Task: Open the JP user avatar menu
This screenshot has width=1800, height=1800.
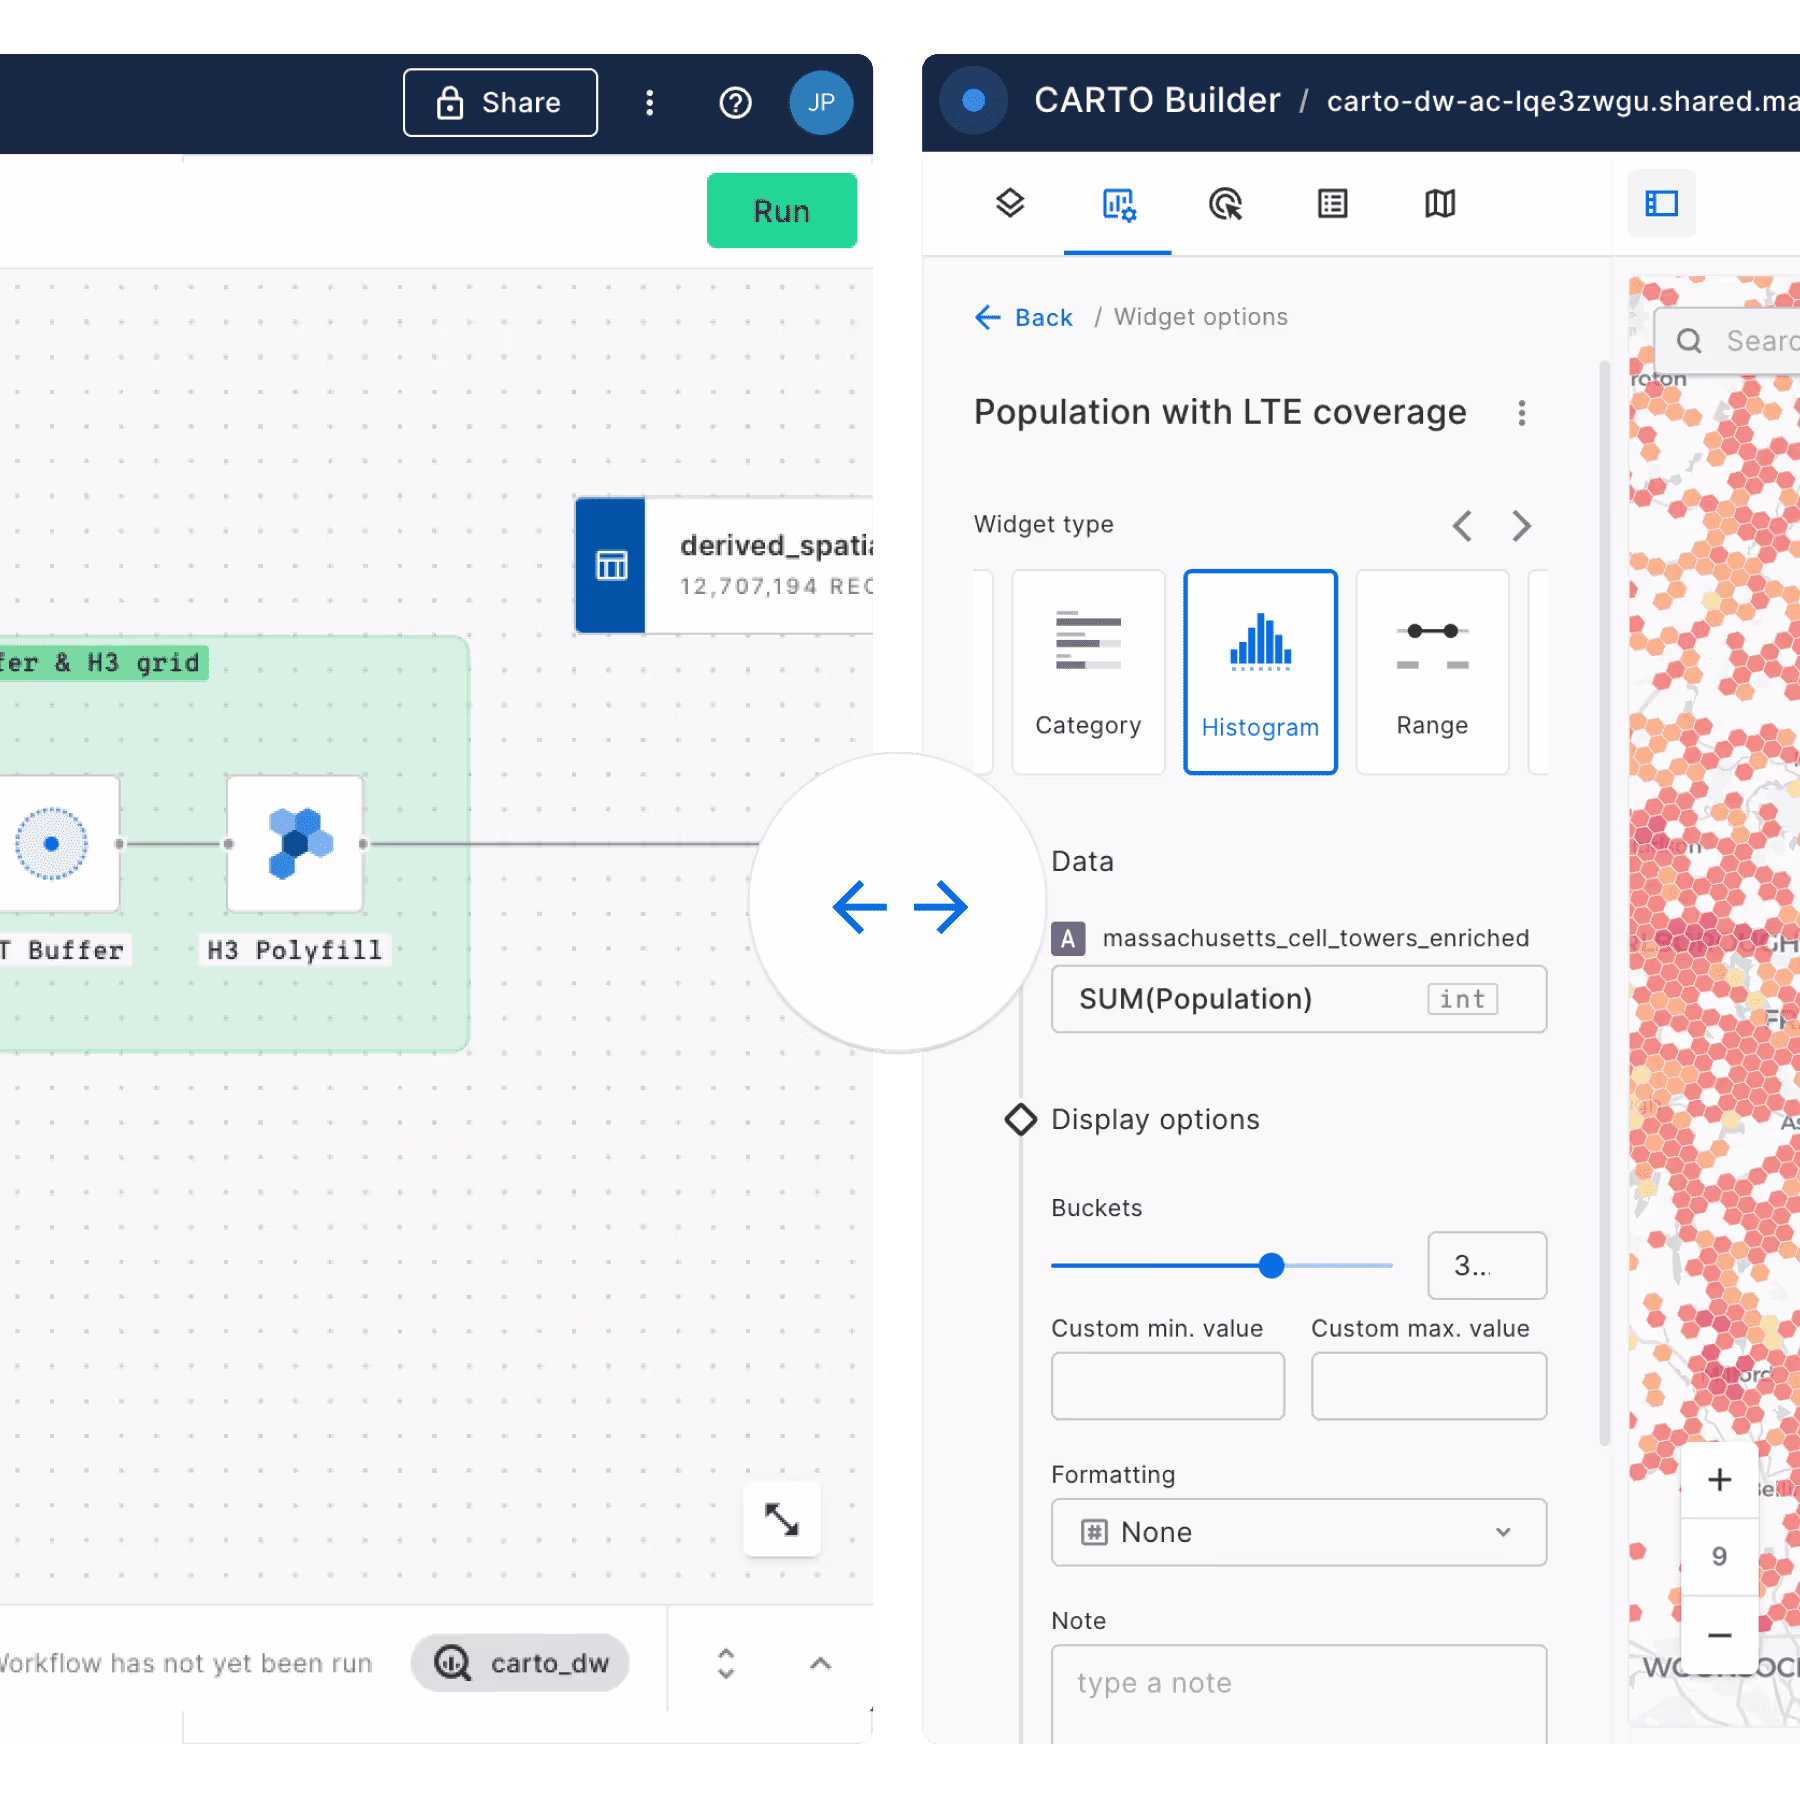Action: (821, 102)
